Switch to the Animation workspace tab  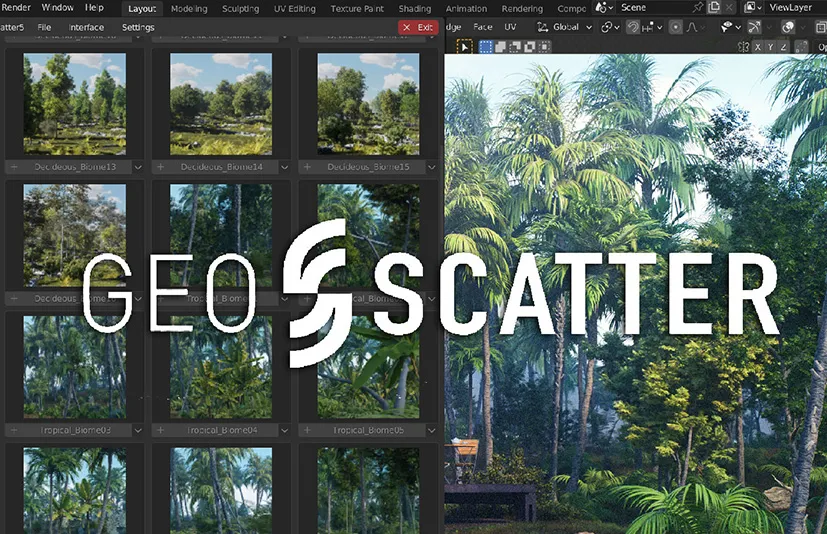tap(466, 8)
